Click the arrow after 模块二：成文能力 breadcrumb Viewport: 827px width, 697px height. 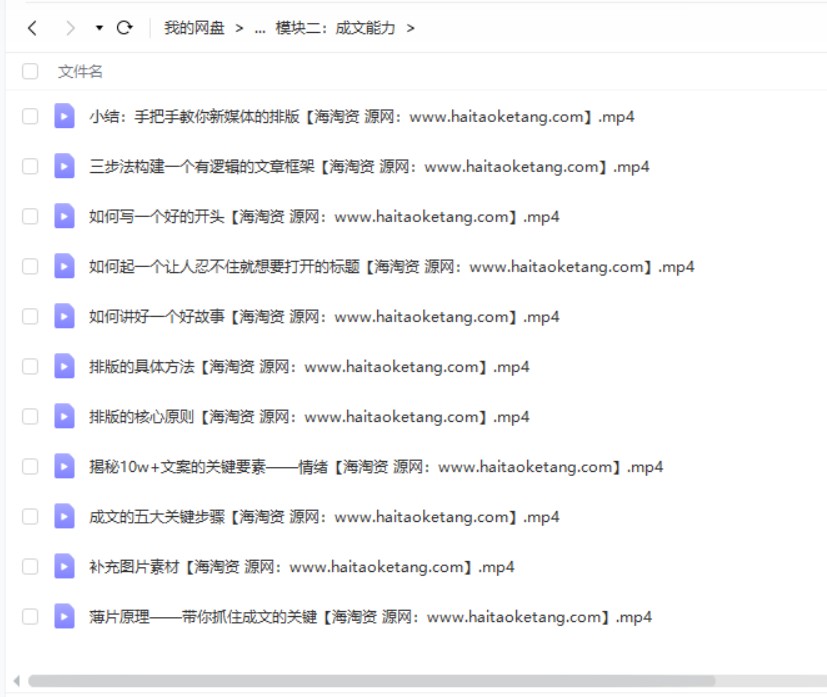(410, 28)
